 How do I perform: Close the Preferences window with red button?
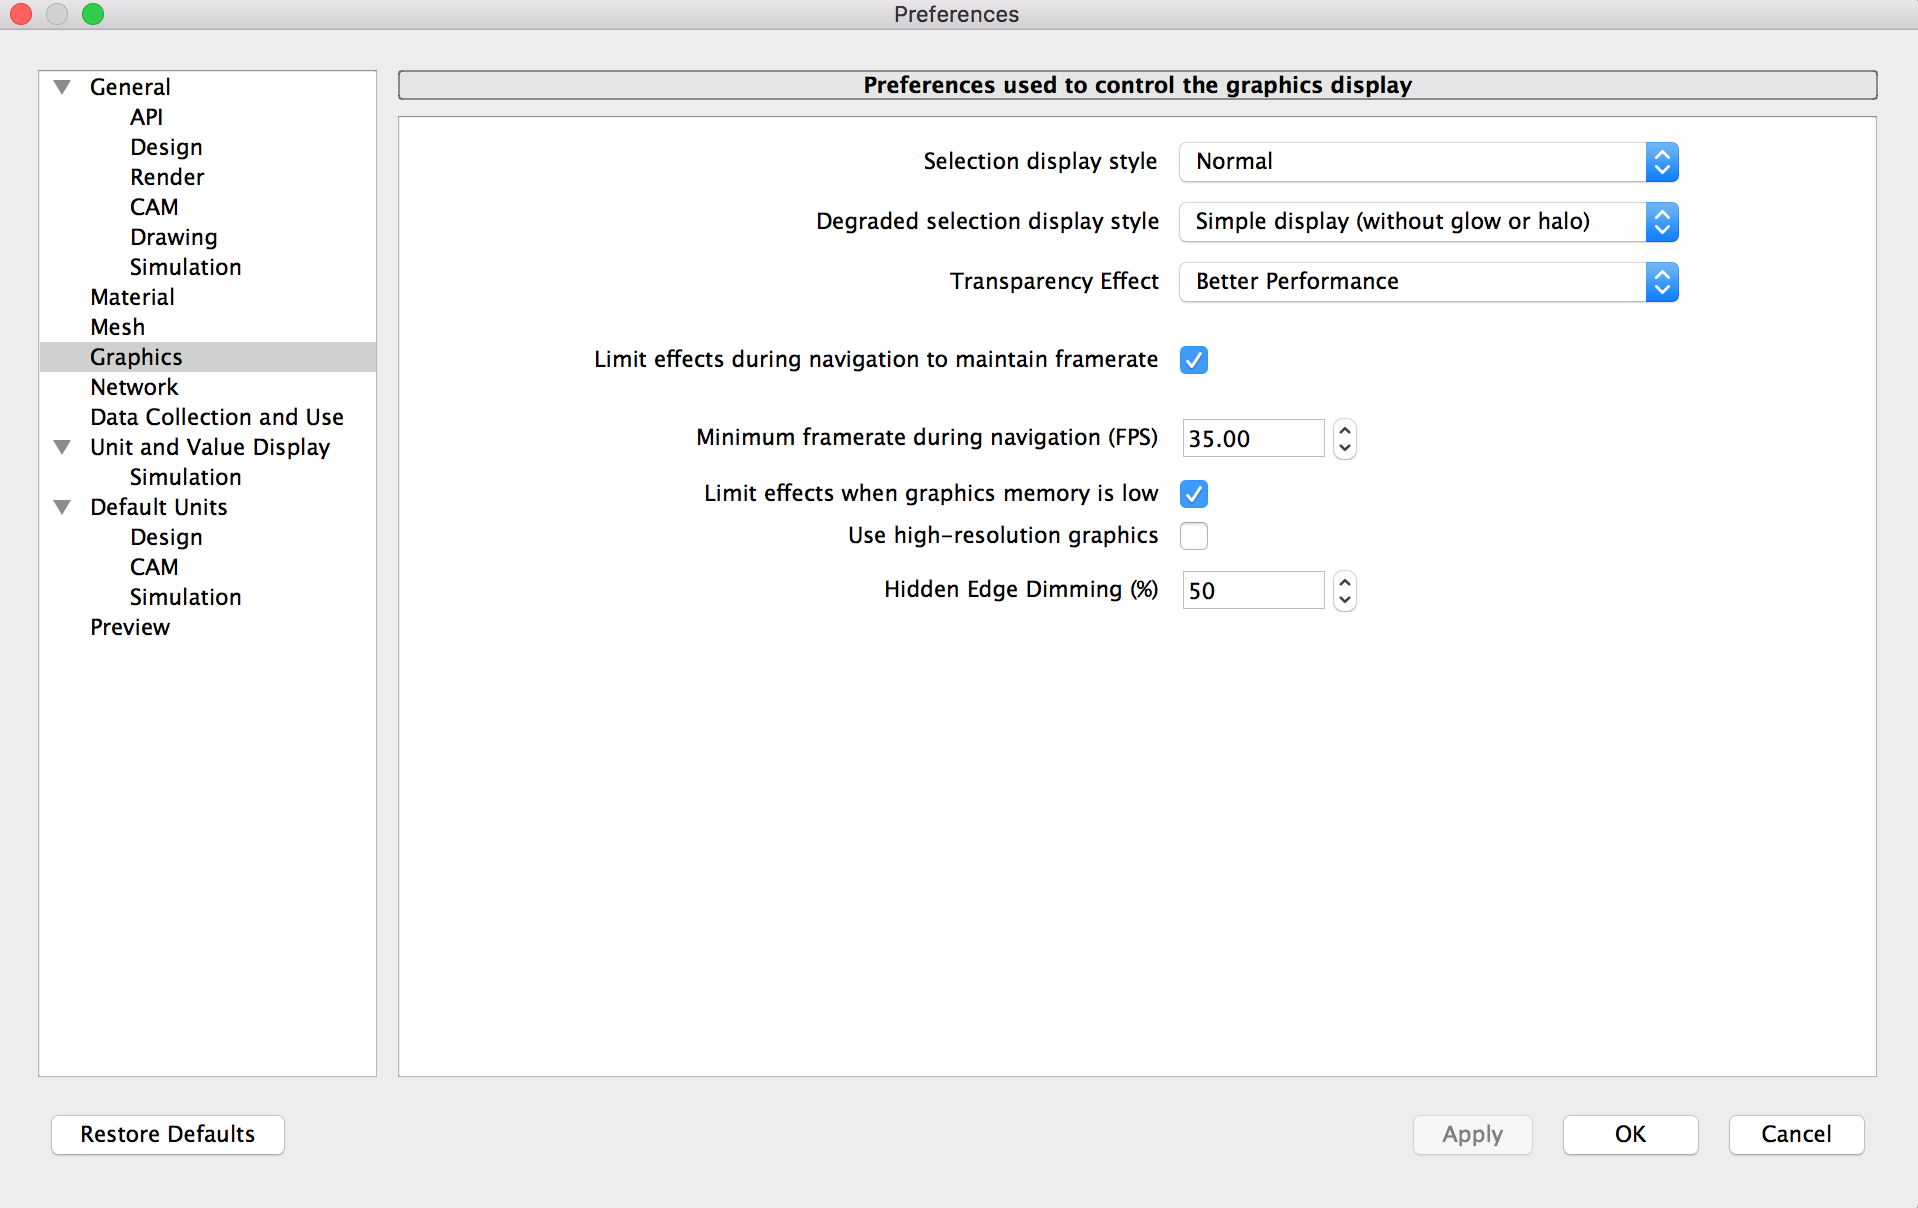click(x=21, y=14)
